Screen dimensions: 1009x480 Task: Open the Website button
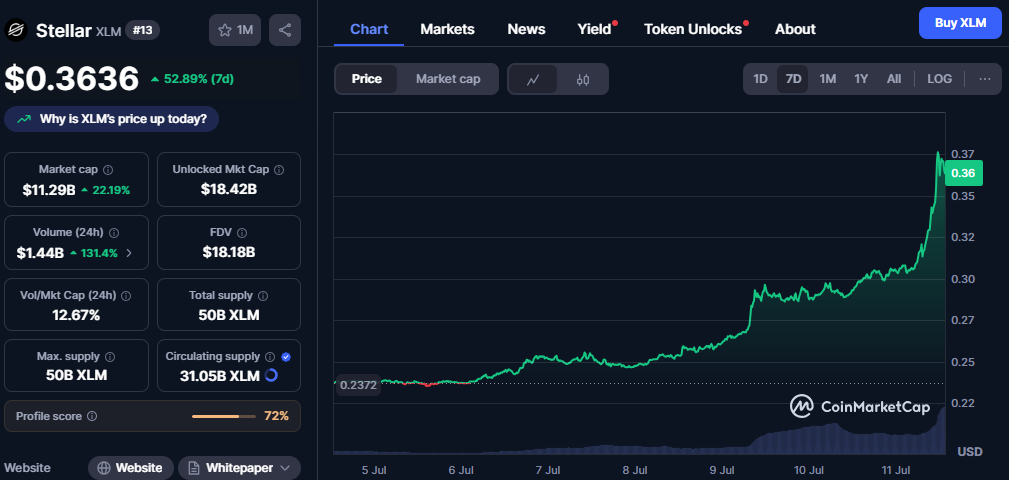point(131,468)
